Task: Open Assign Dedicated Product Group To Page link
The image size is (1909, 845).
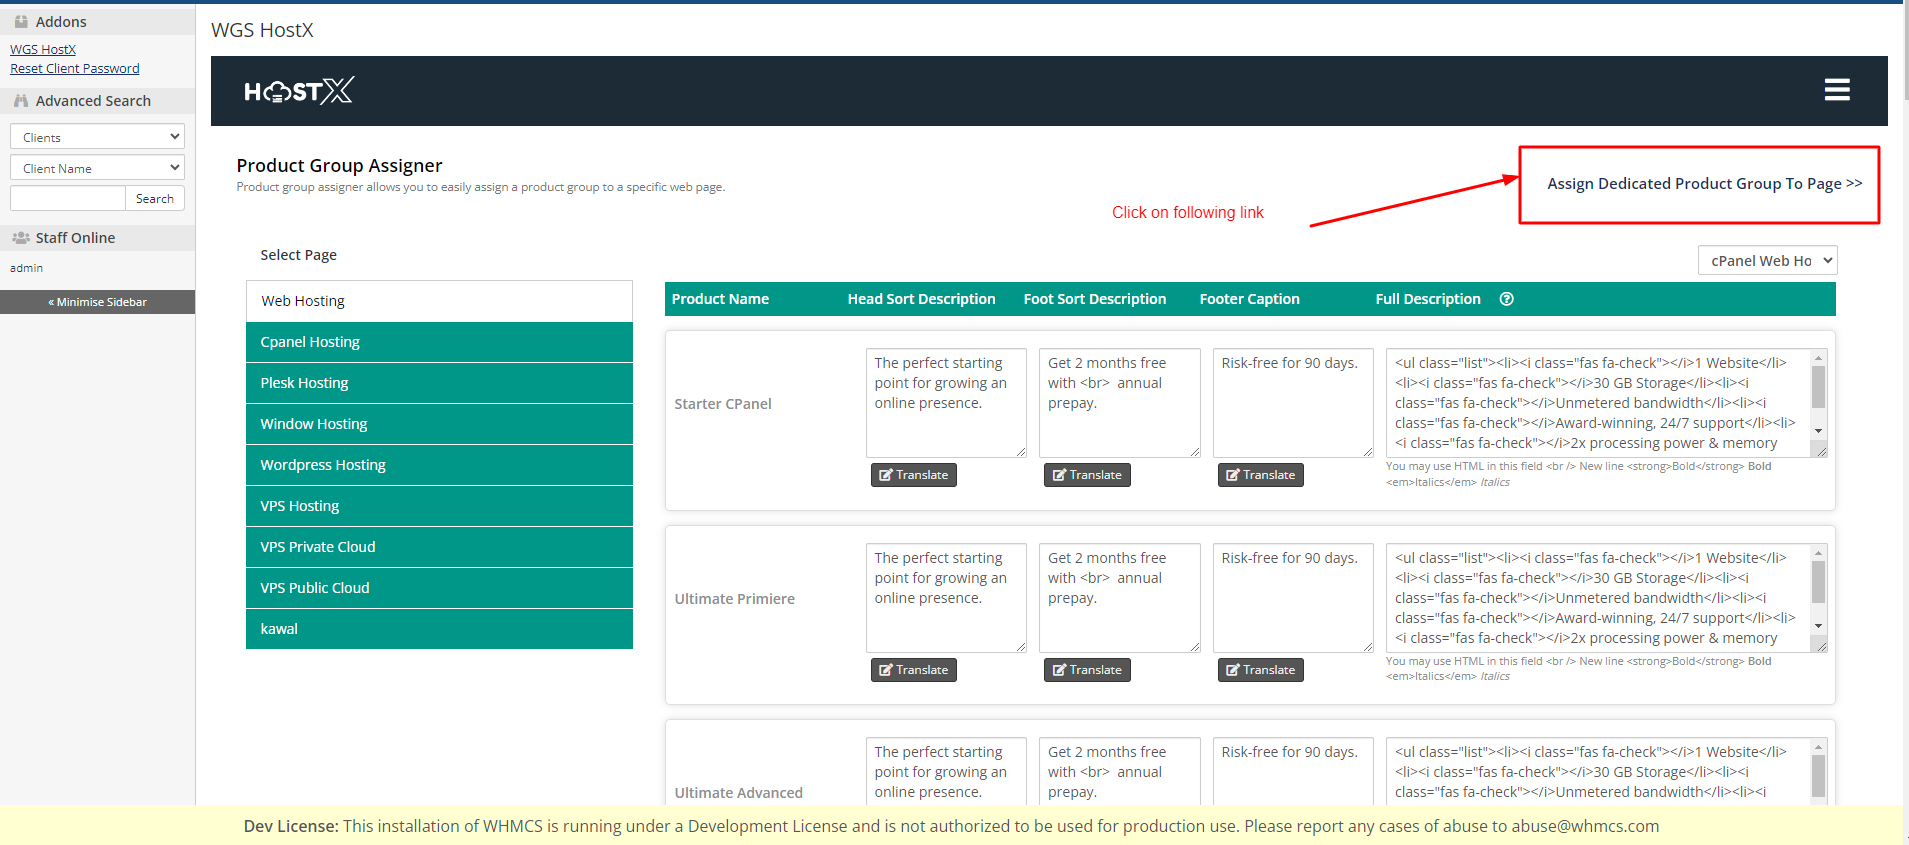Action: [1704, 184]
